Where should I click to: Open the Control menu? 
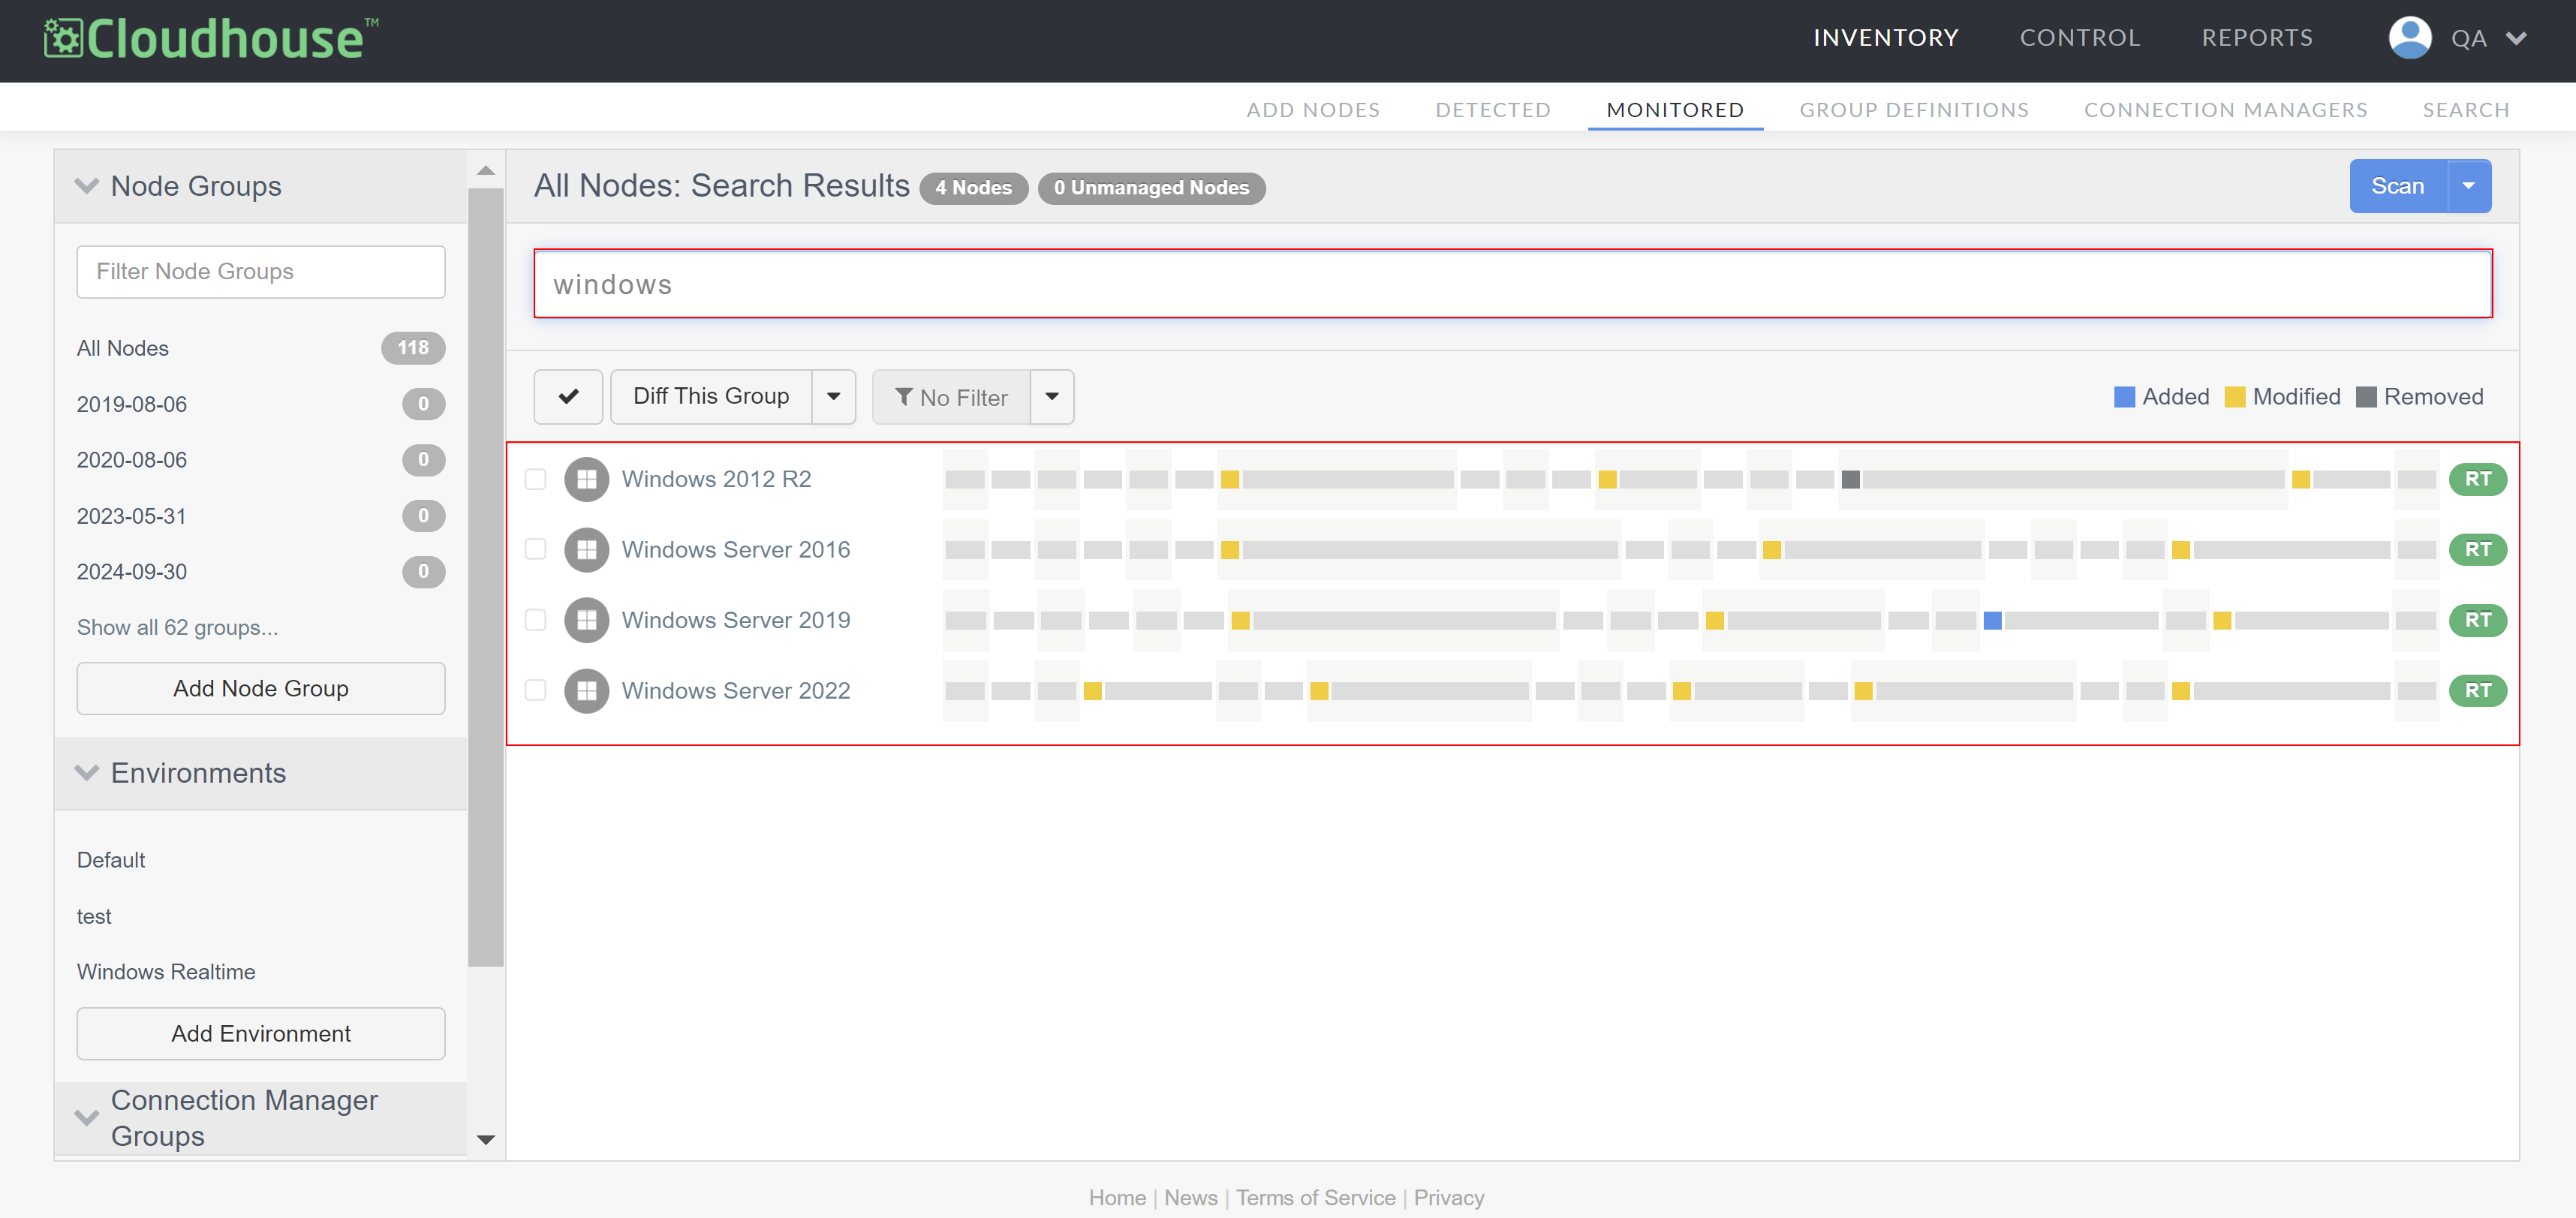[x=2080, y=38]
